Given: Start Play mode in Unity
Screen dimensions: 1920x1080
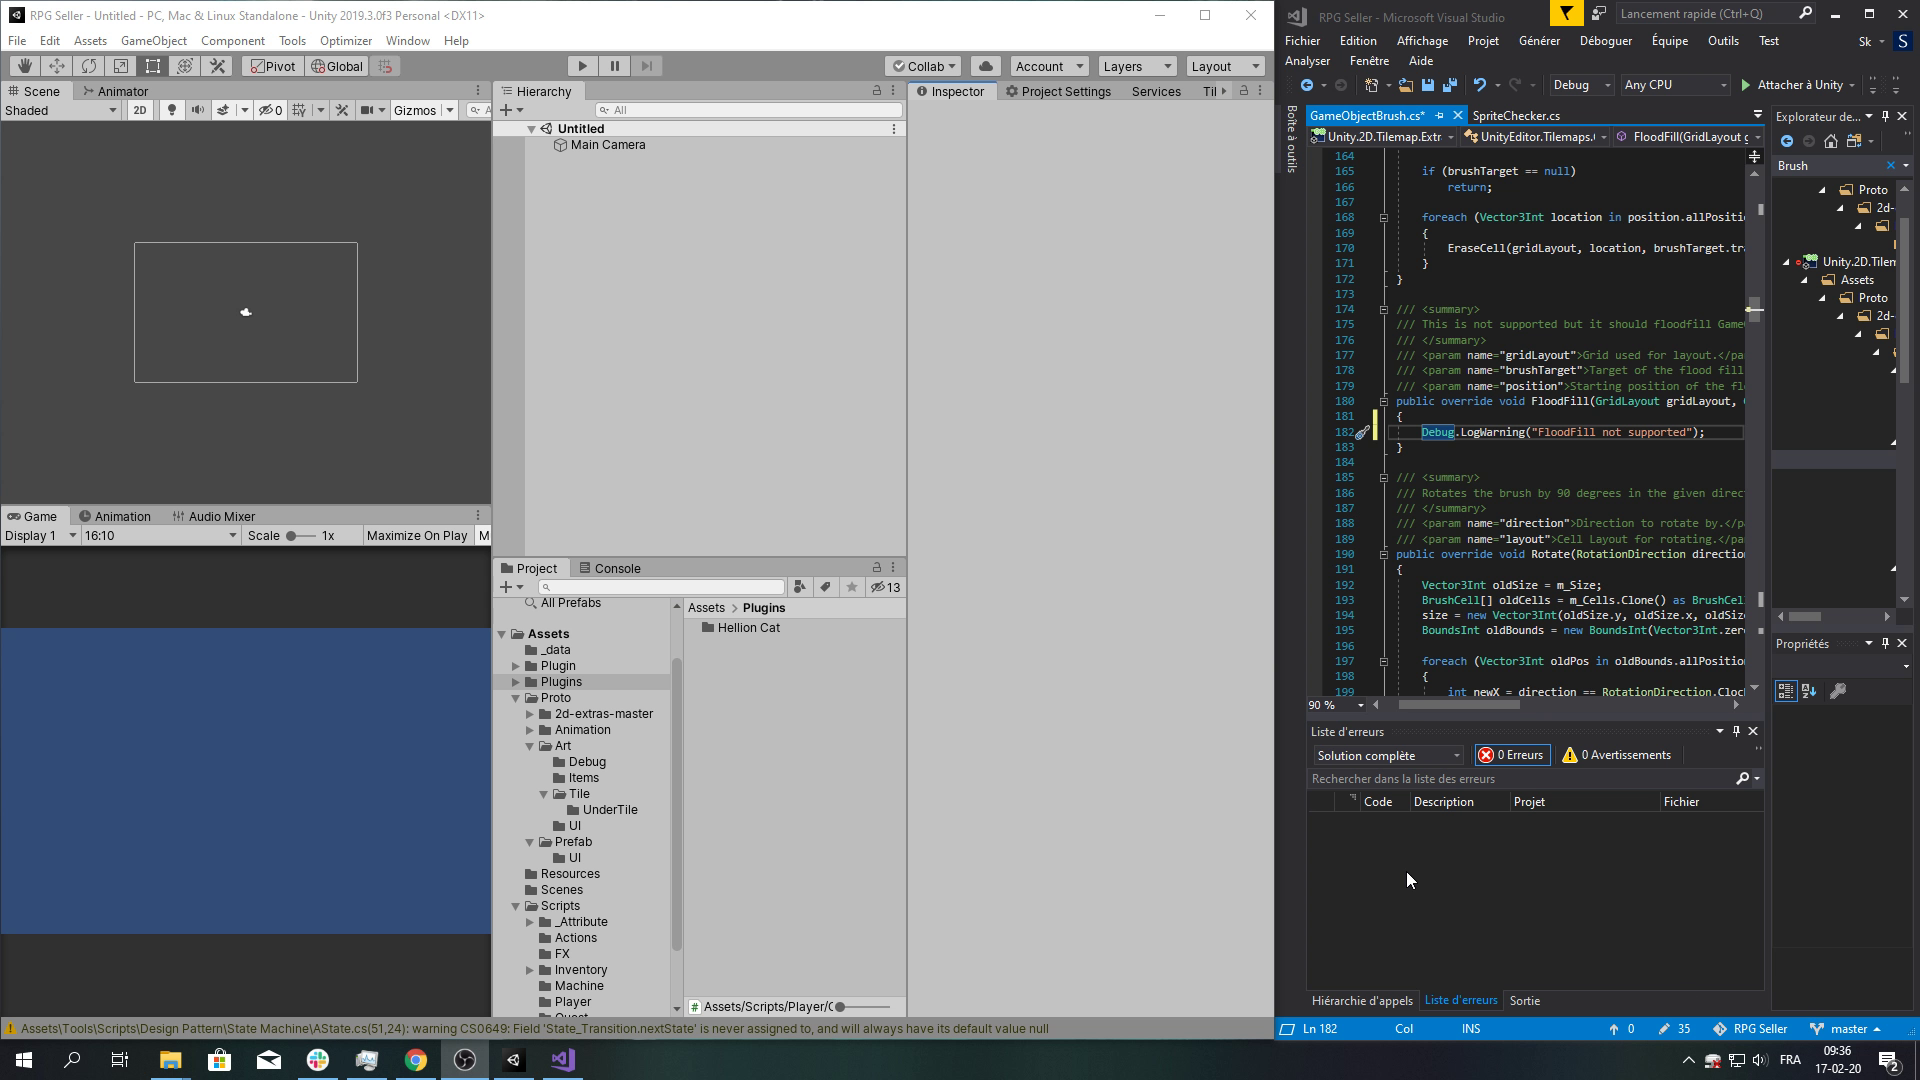Looking at the screenshot, I should [582, 66].
